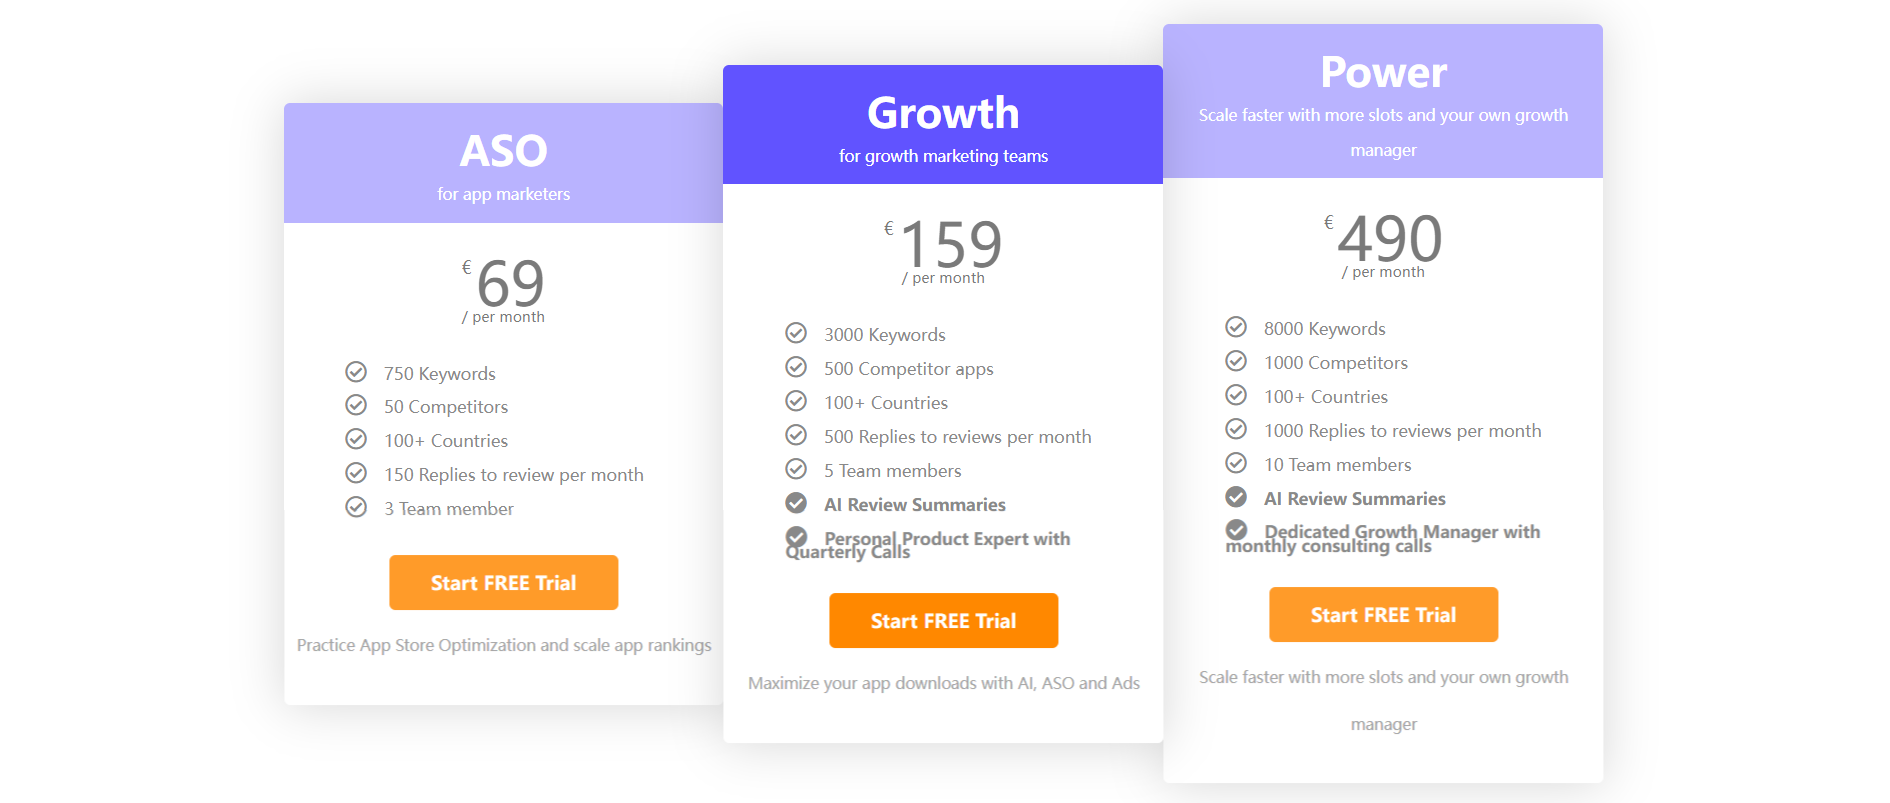Screen dimensions: 1890x803
Task: Click the check icon next to 5 Team members
Action: (796, 469)
